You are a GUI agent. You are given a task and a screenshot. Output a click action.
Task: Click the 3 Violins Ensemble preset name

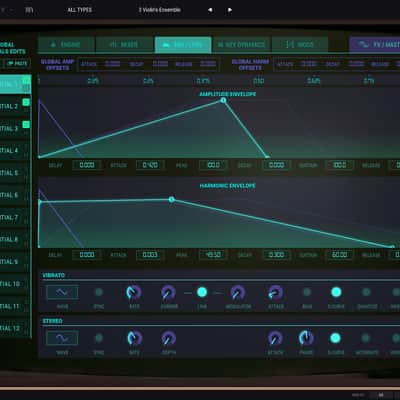(x=160, y=10)
